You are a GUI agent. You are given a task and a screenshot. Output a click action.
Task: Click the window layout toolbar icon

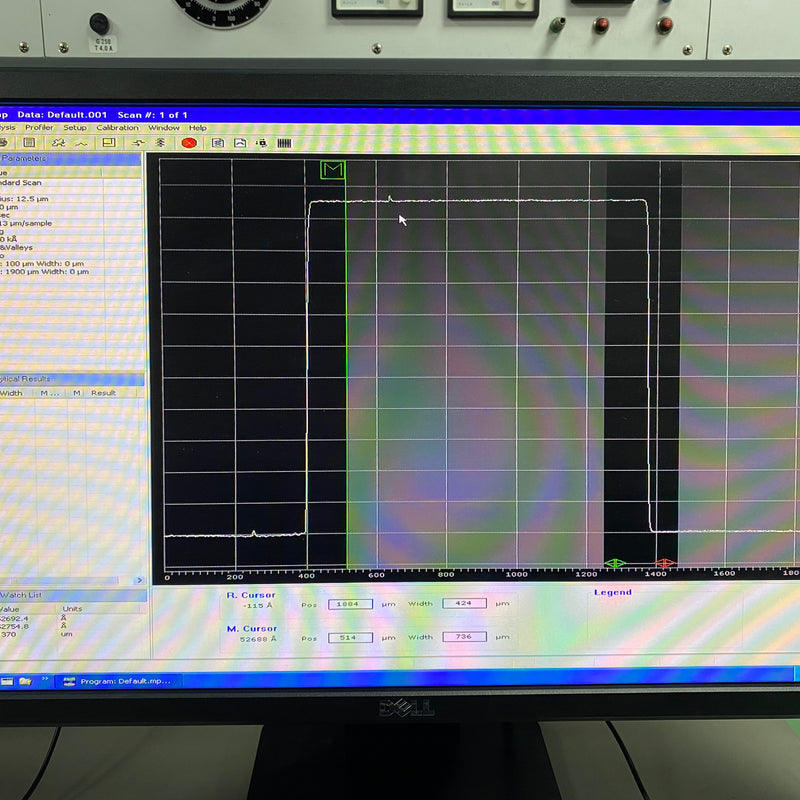point(109,143)
